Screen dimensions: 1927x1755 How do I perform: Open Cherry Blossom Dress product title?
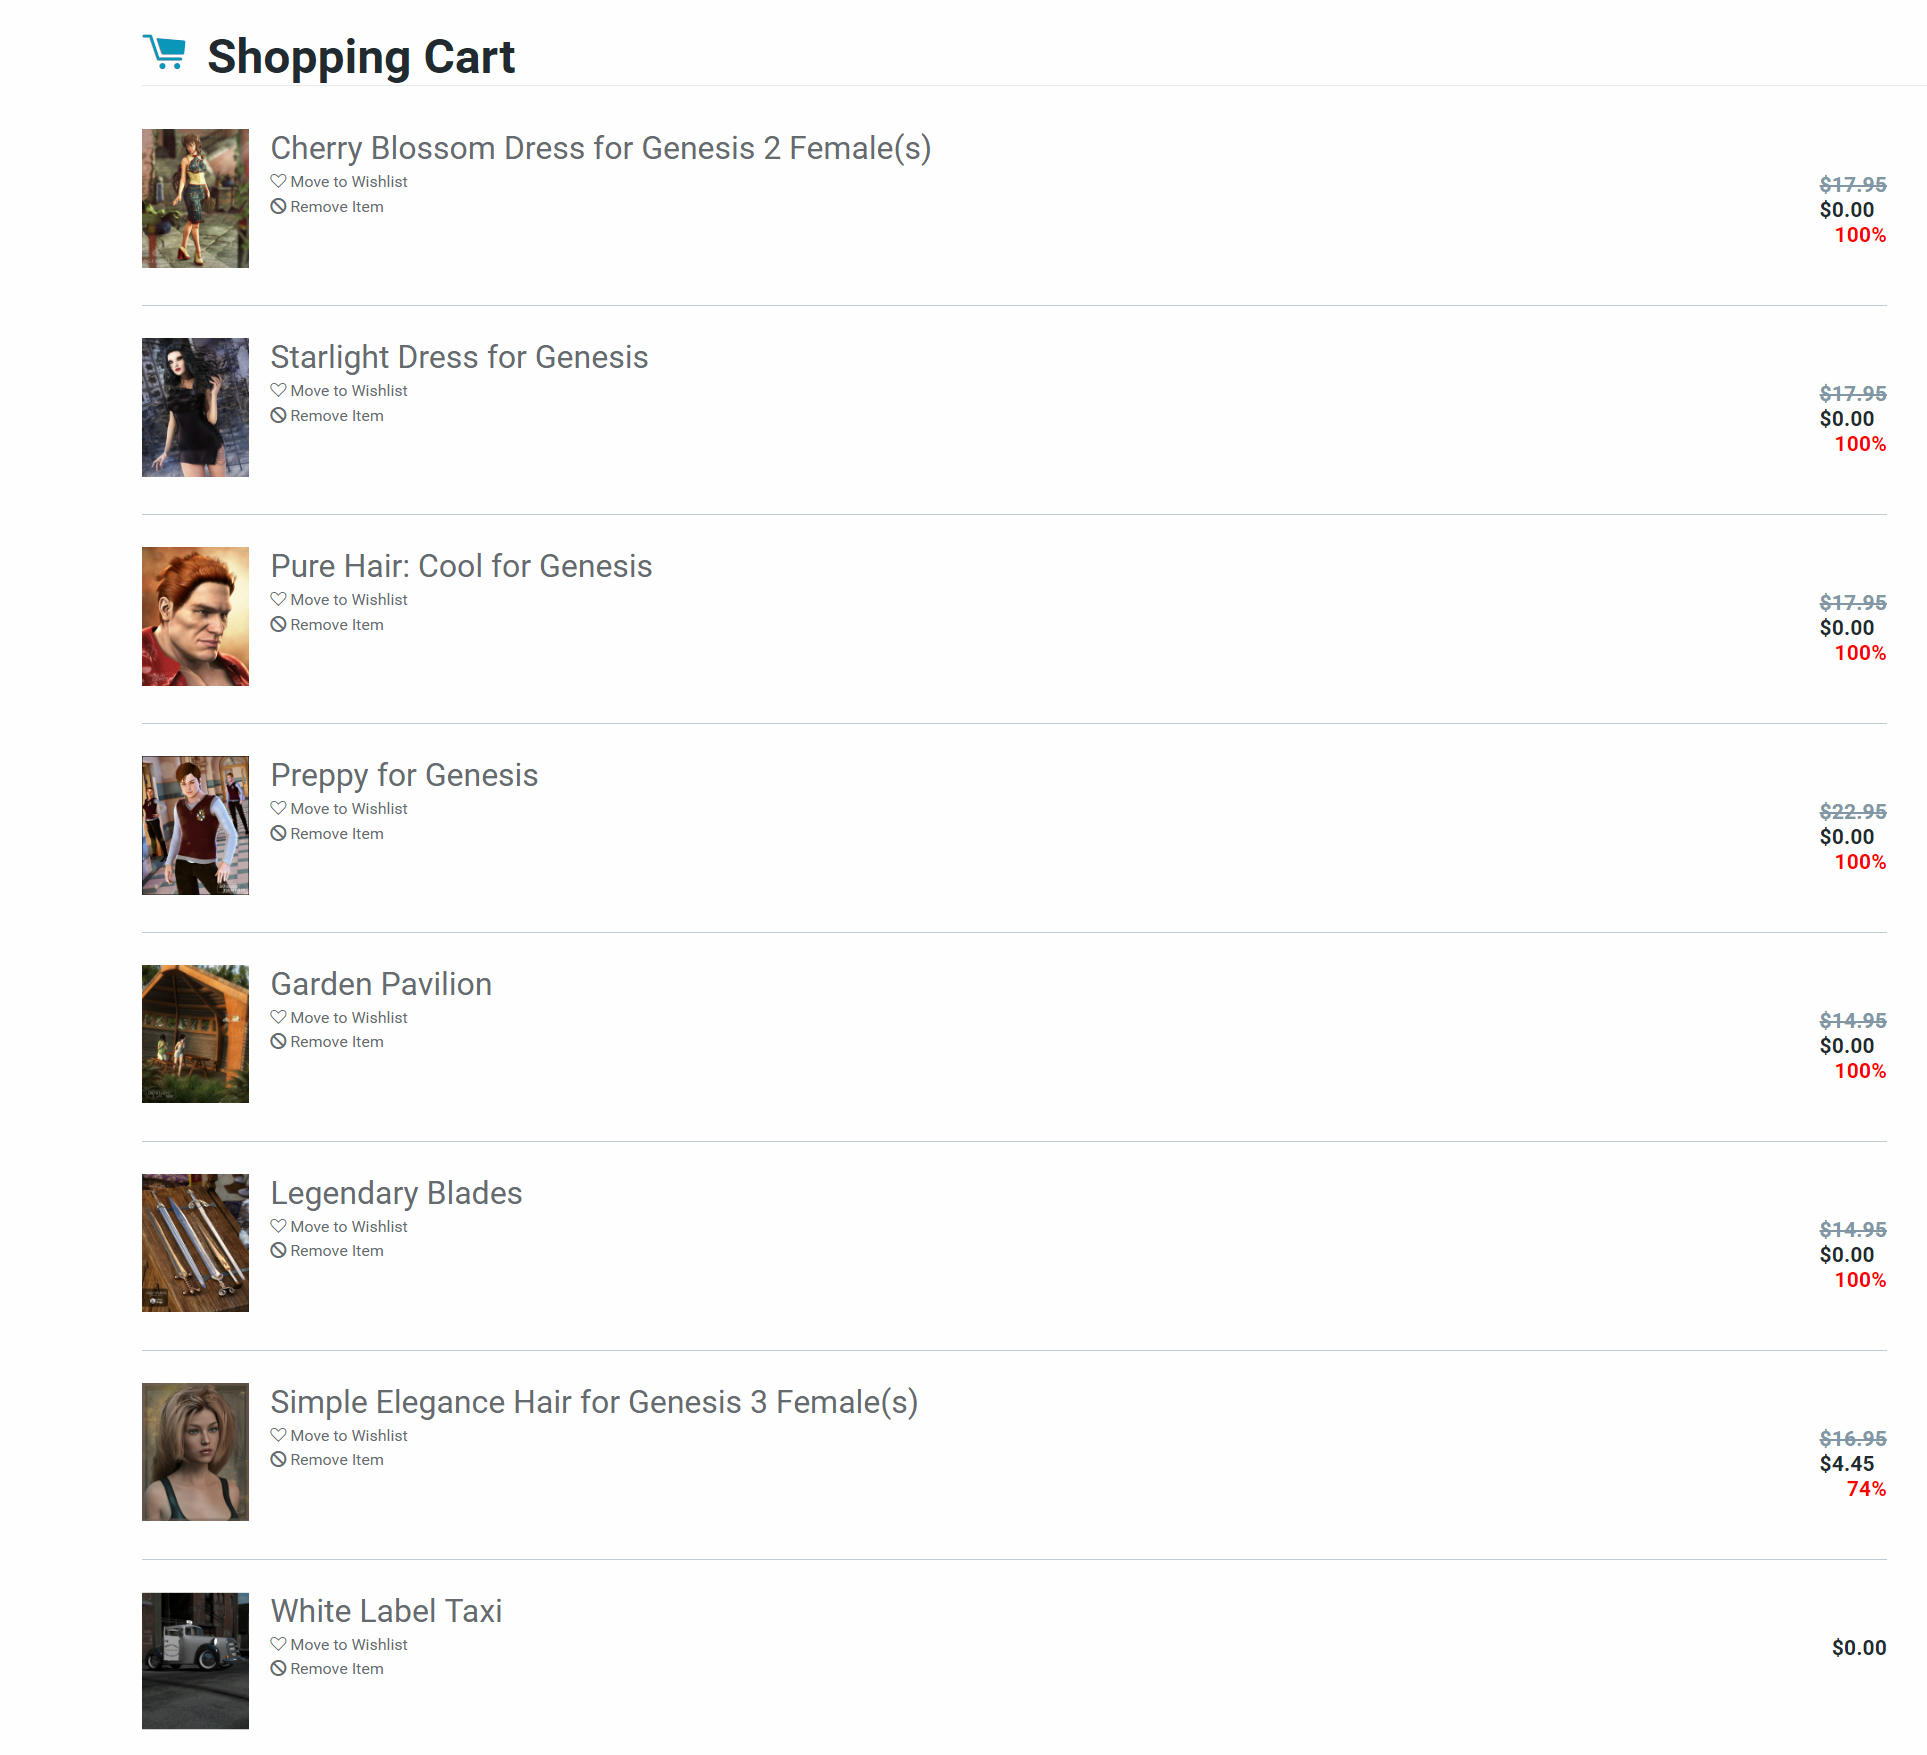click(x=600, y=148)
